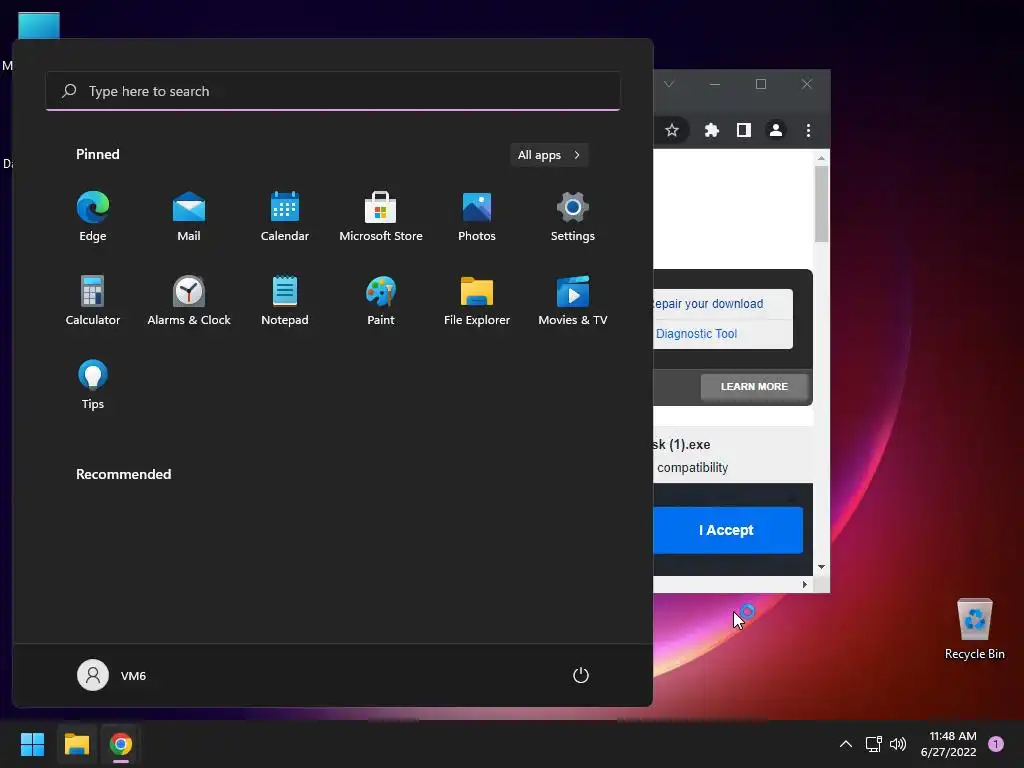This screenshot has height=768, width=1024.
Task: Launch the Paint app
Action: 381,300
